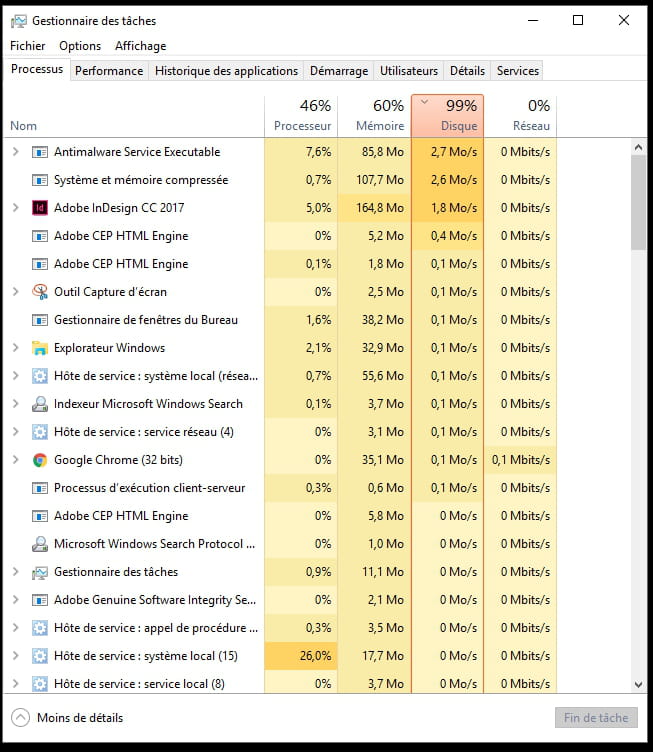The image size is (653, 752).
Task: Click the gear icon of Hôte de service : service réseau (4)
Action: pyautogui.click(x=40, y=432)
